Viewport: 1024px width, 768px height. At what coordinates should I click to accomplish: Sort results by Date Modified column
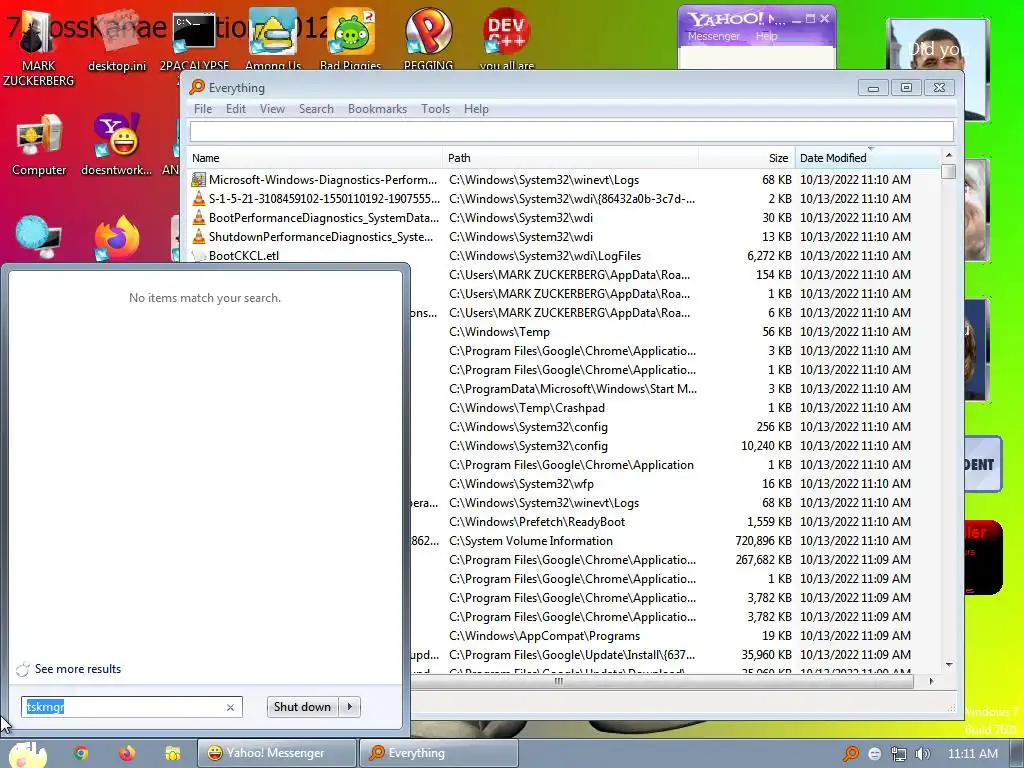click(868, 158)
